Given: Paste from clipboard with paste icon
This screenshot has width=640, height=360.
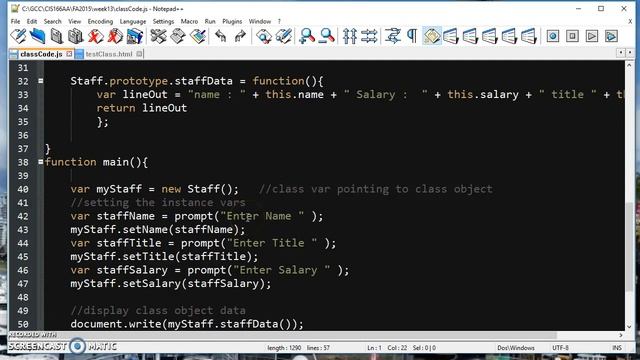Looking at the screenshot, I should click(x=198, y=36).
